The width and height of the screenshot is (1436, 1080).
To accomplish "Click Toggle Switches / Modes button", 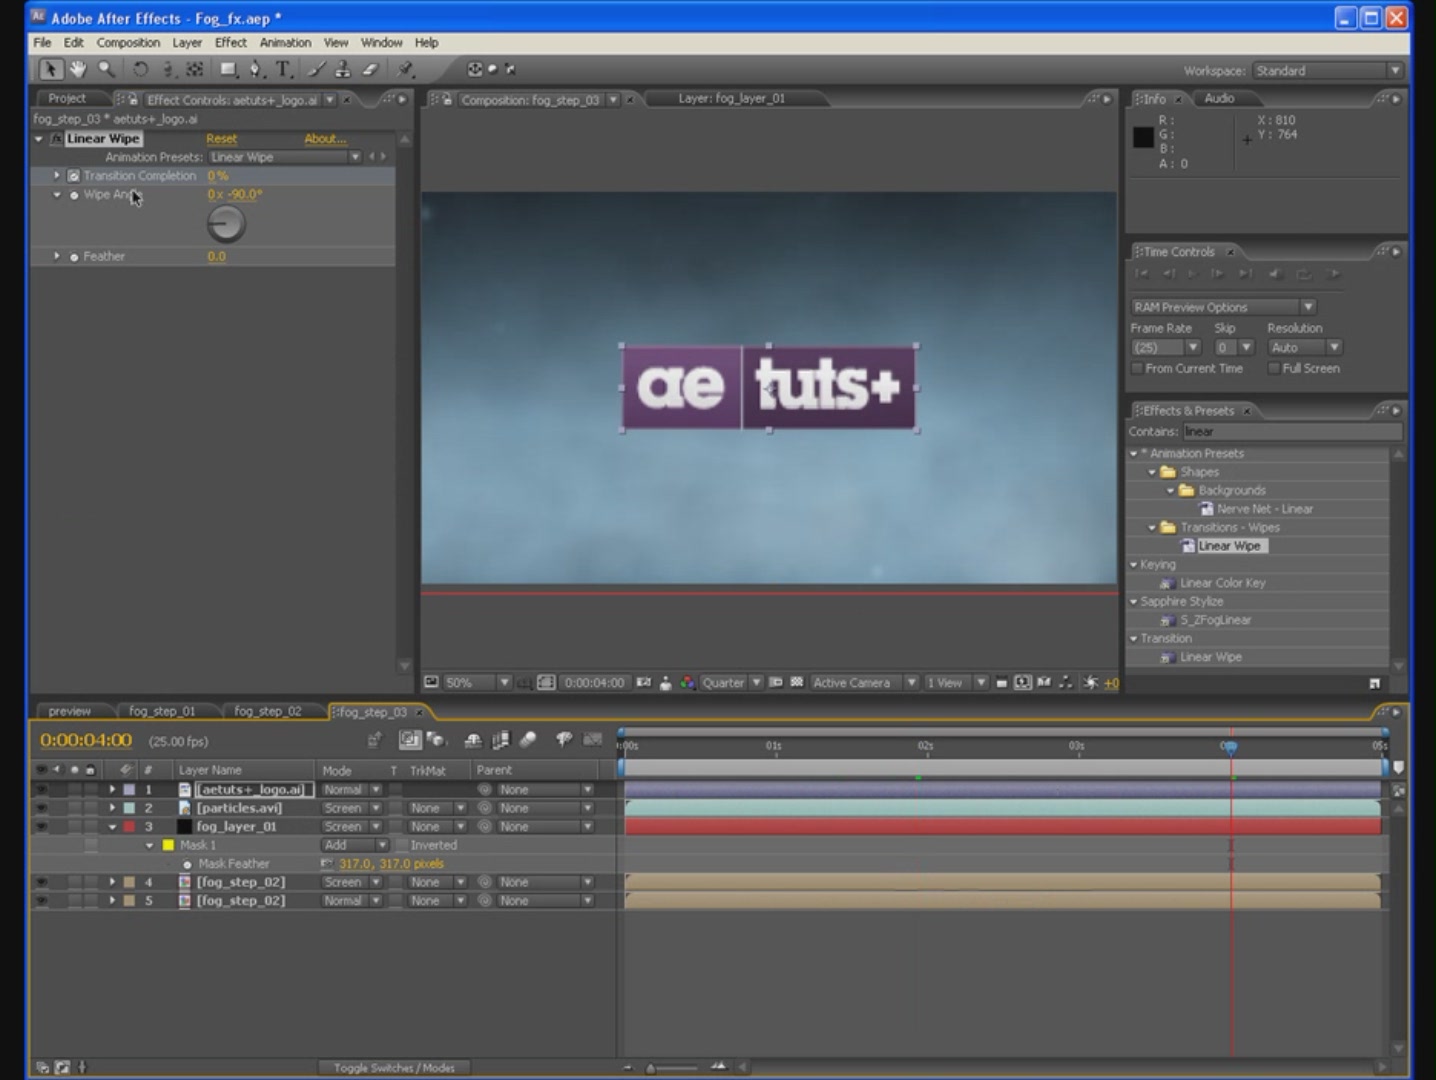I will 394,1068.
